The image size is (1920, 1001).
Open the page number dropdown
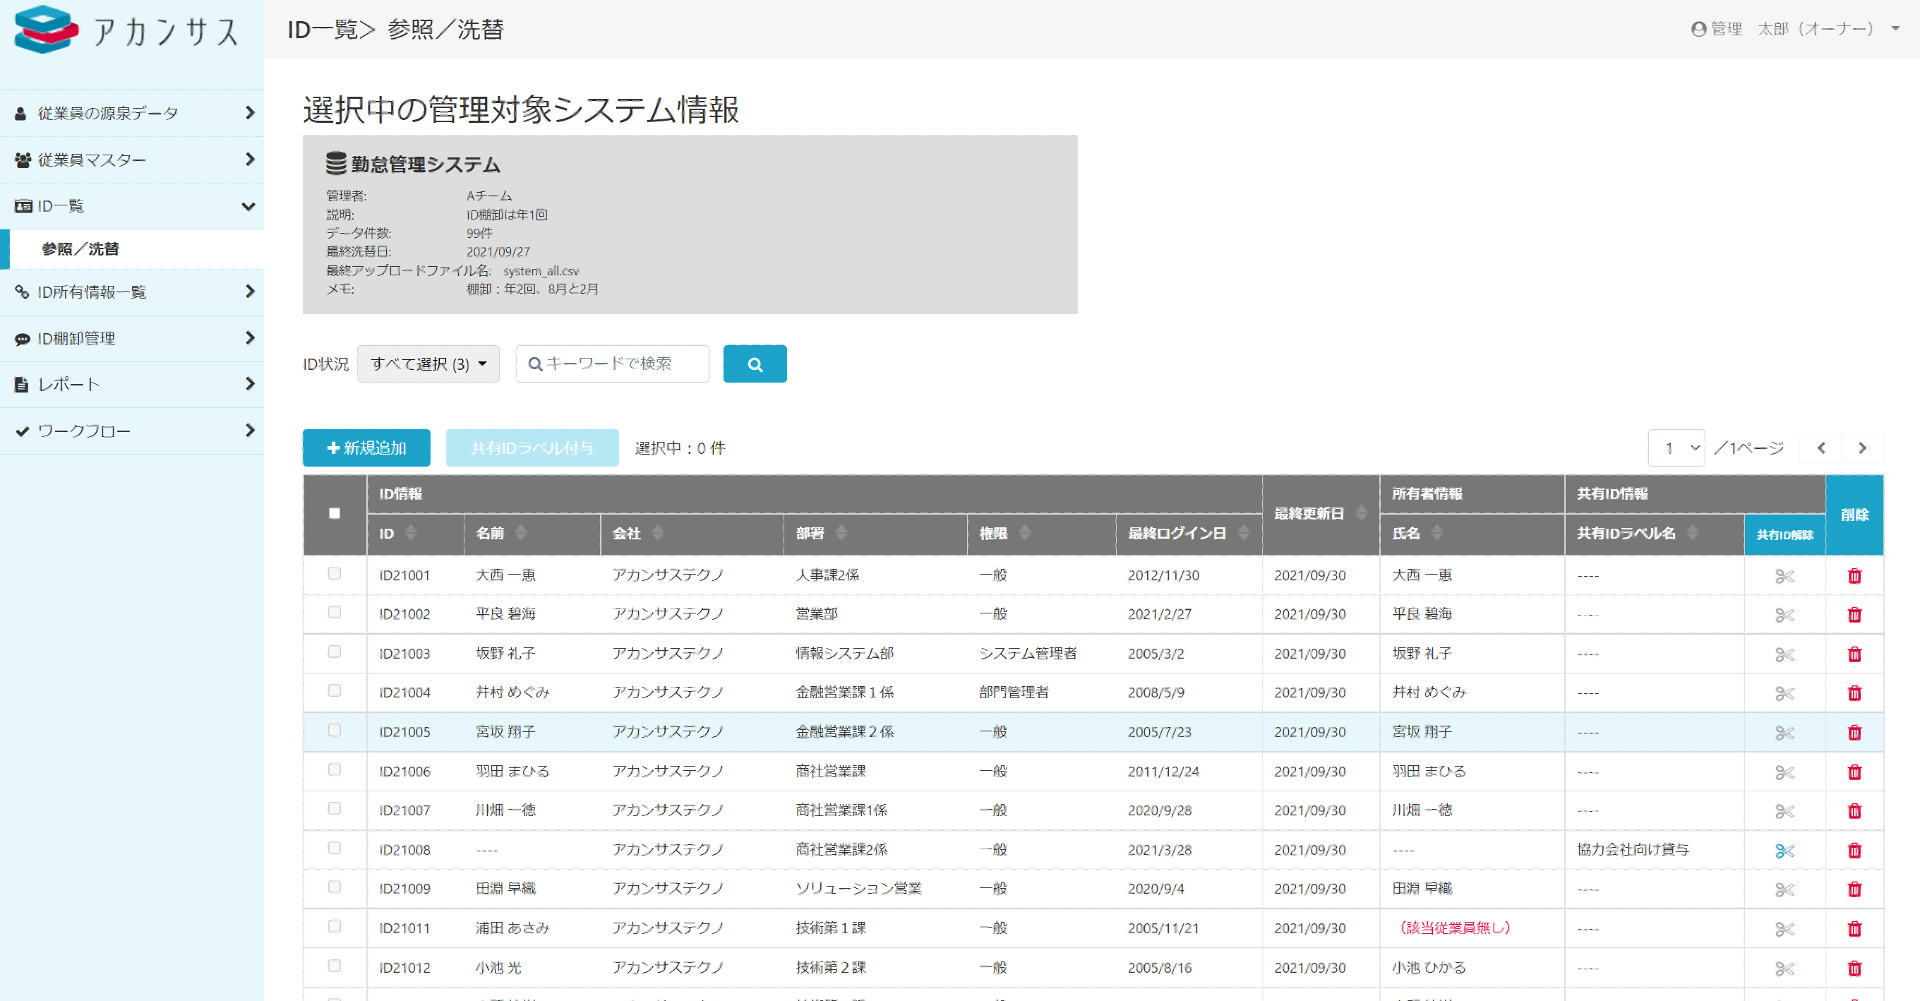pos(1677,447)
